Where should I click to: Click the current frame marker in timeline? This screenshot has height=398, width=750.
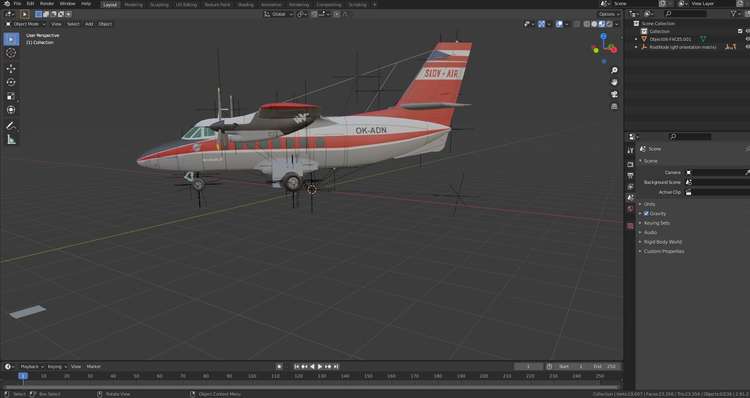pos(22,376)
